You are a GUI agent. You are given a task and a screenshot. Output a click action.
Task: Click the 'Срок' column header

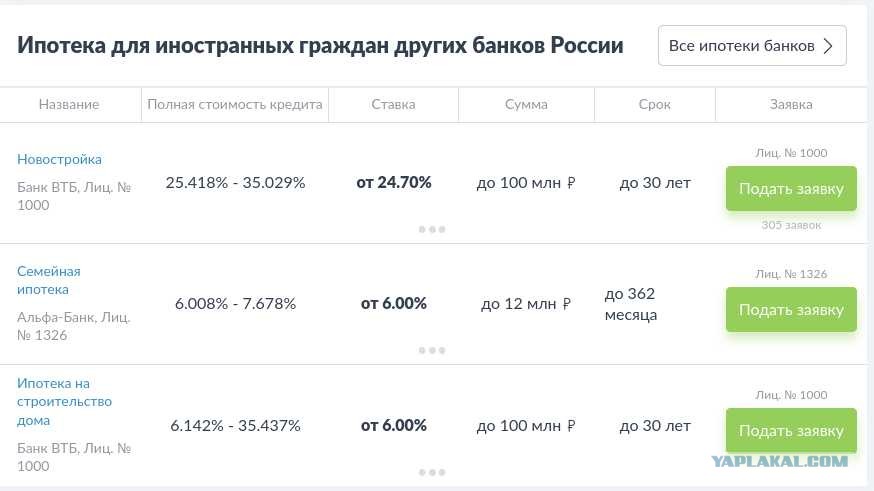[x=654, y=104]
